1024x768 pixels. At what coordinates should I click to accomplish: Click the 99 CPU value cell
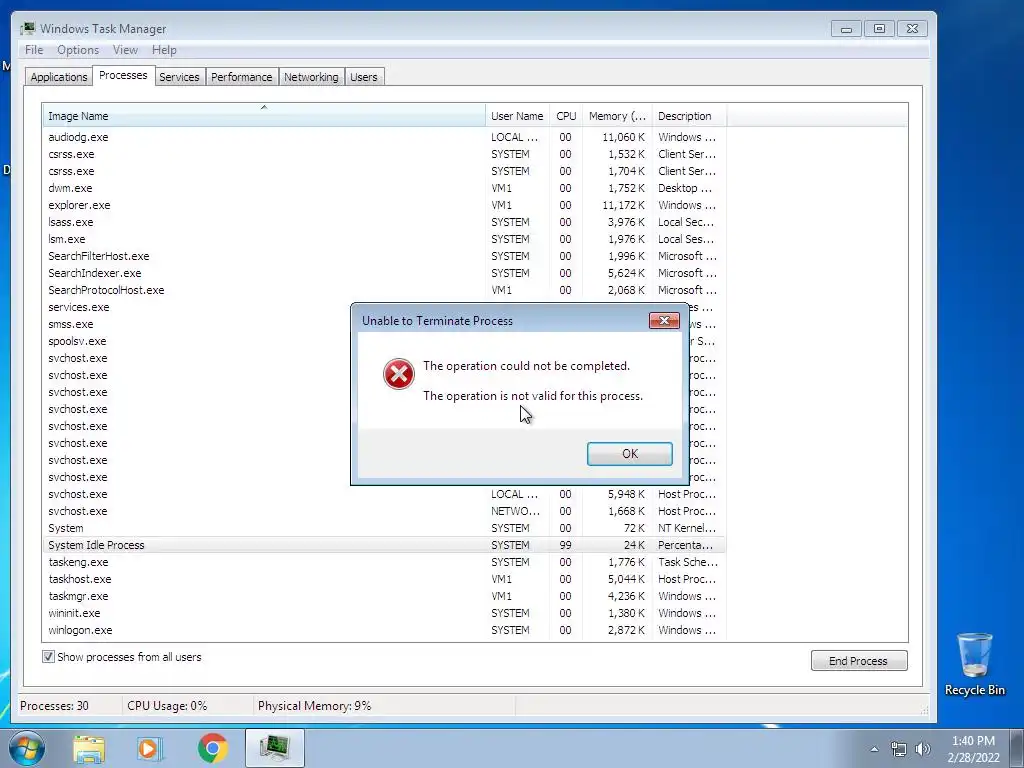[x=565, y=545]
